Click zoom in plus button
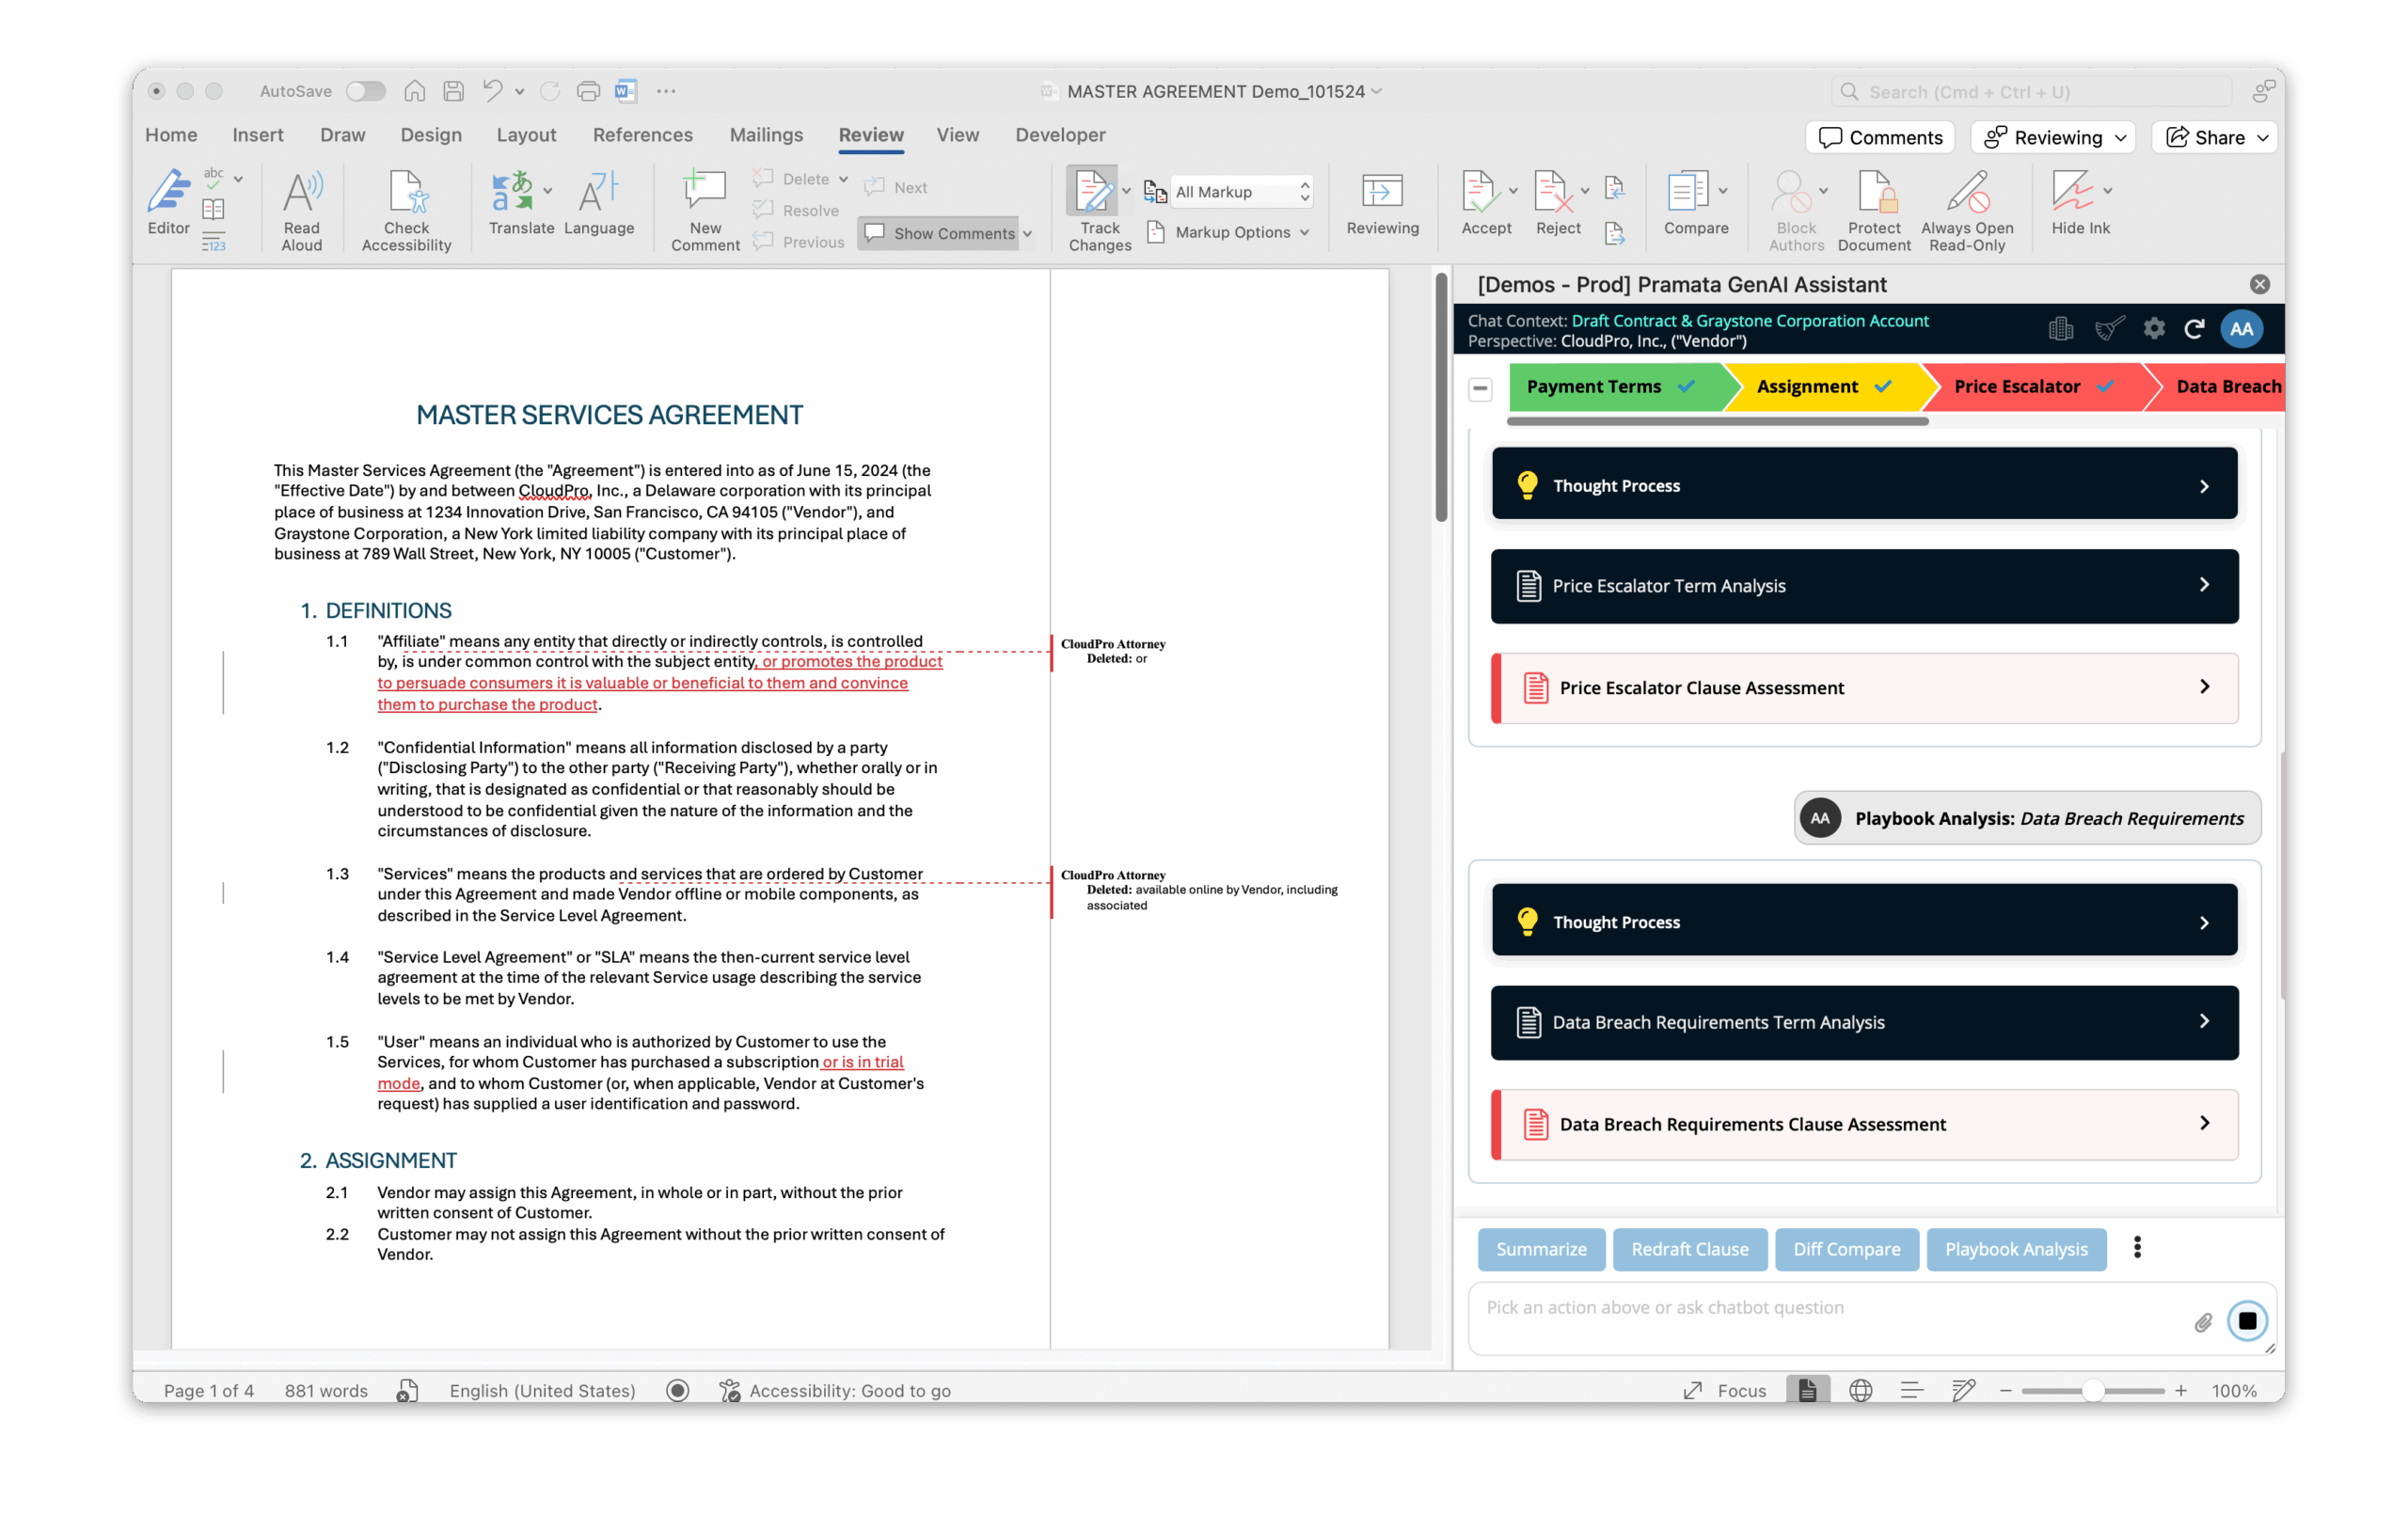The width and height of the screenshot is (2408, 1514). tap(2180, 1391)
